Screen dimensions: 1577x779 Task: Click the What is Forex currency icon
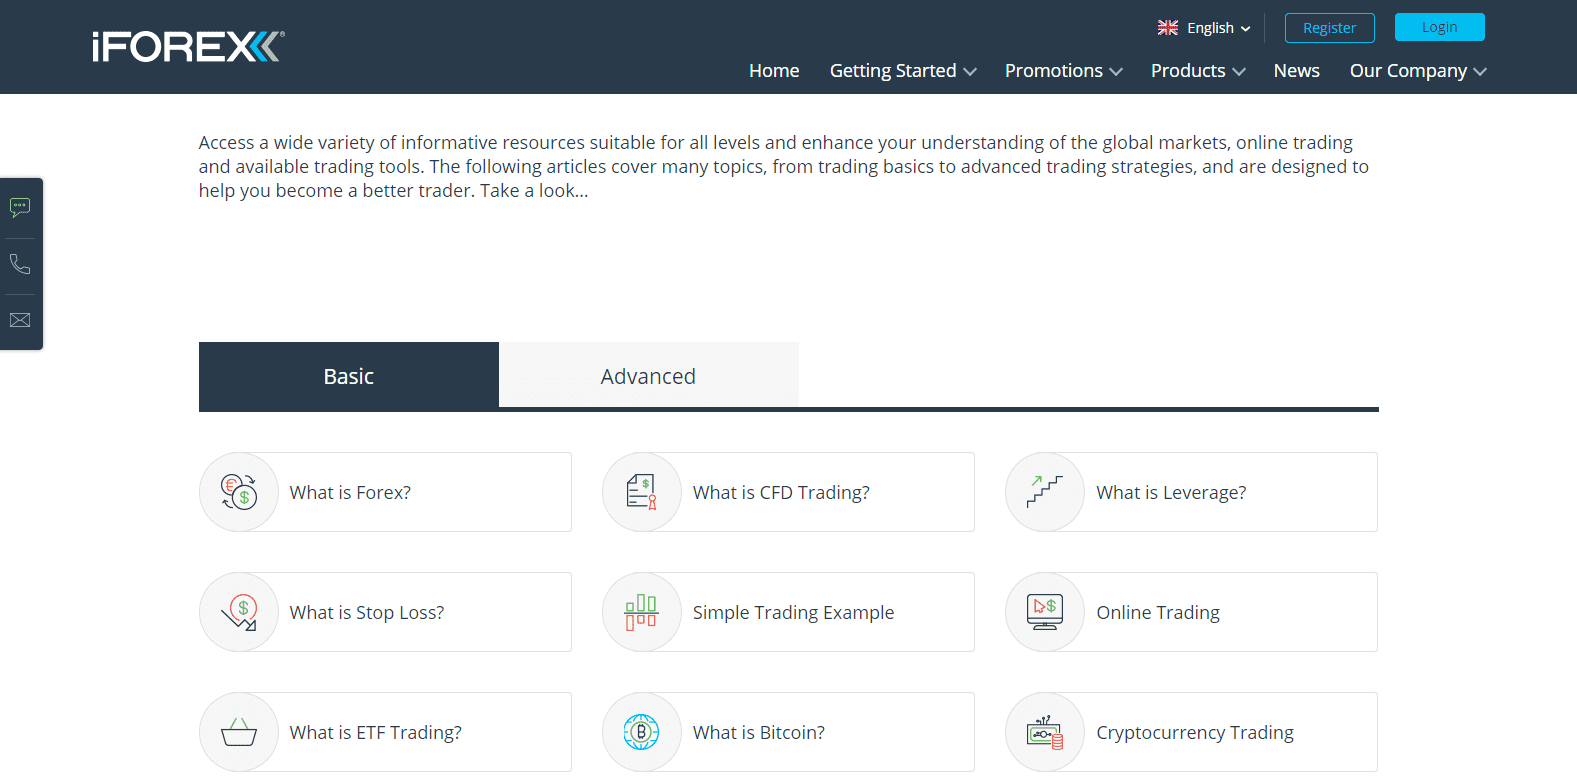point(239,492)
